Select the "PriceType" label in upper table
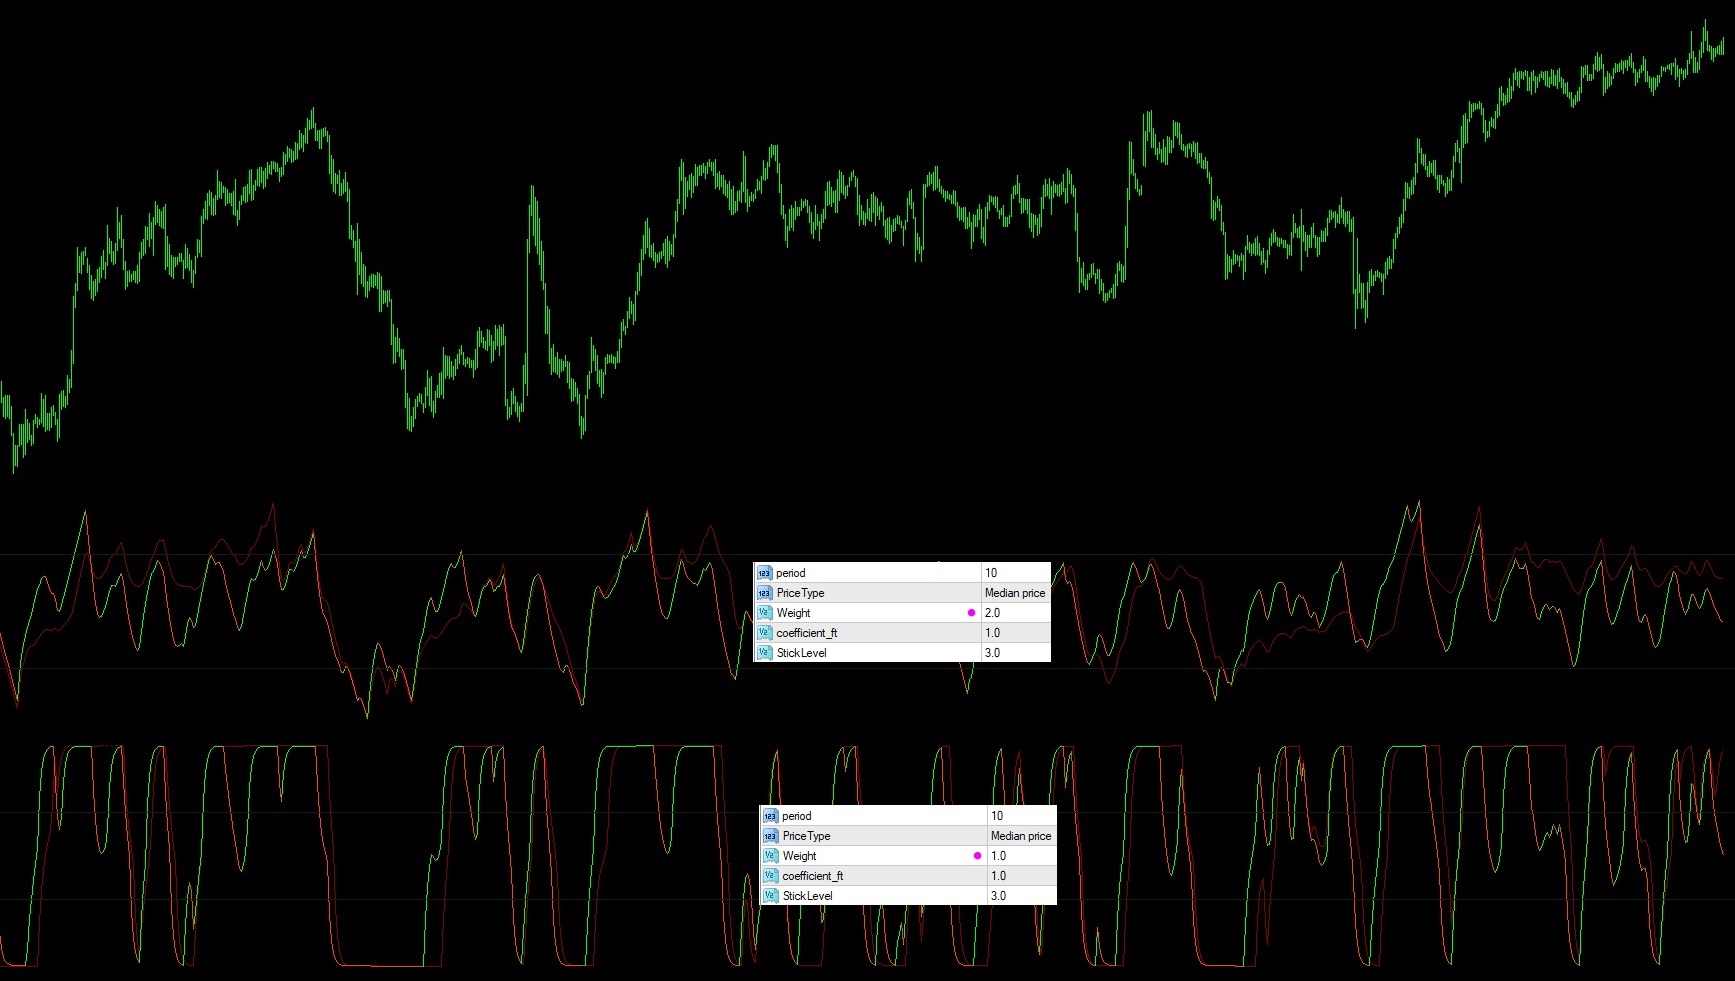The height and width of the screenshot is (981, 1735). point(801,593)
